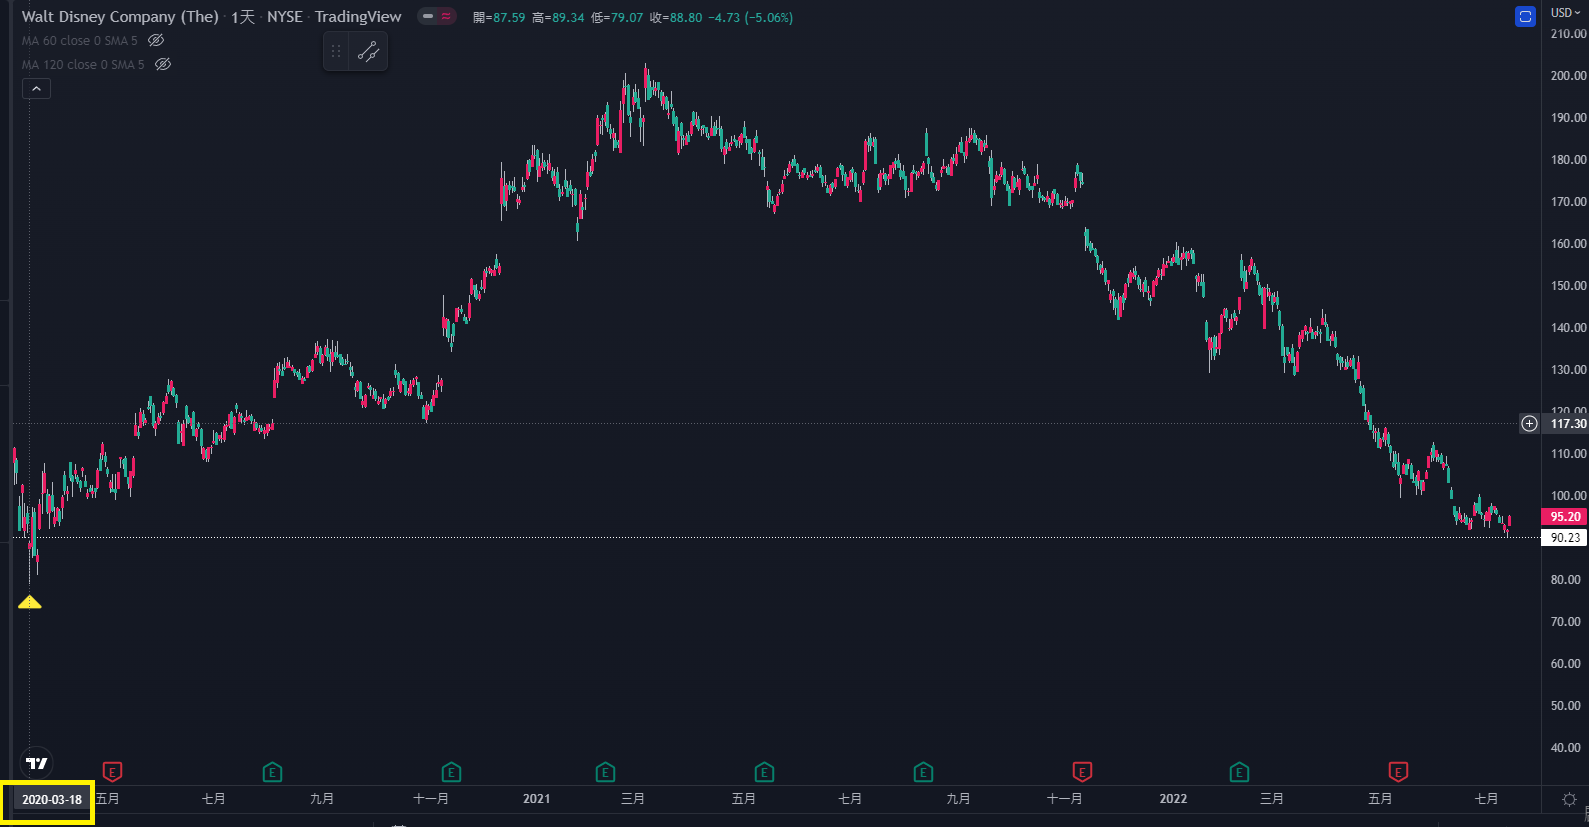Click the 2020-03-18 date label
Viewport: 1589px width, 827px height.
(52, 799)
